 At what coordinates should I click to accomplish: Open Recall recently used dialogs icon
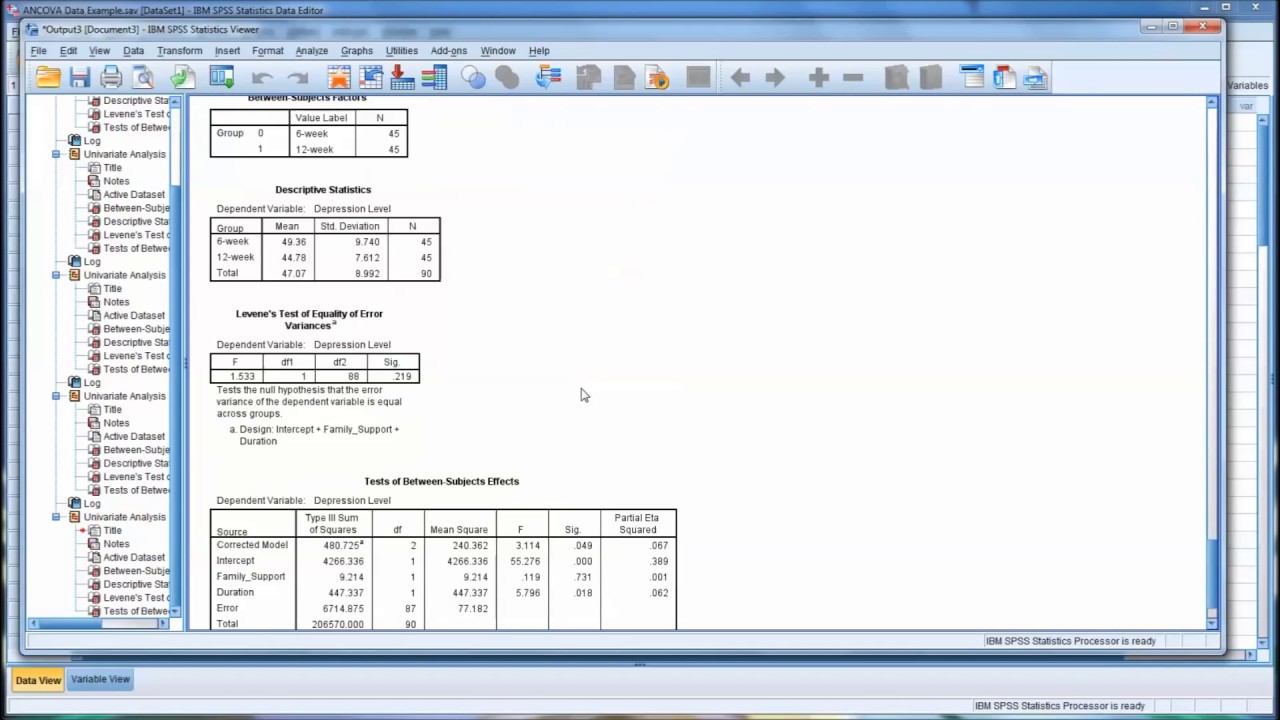point(221,78)
